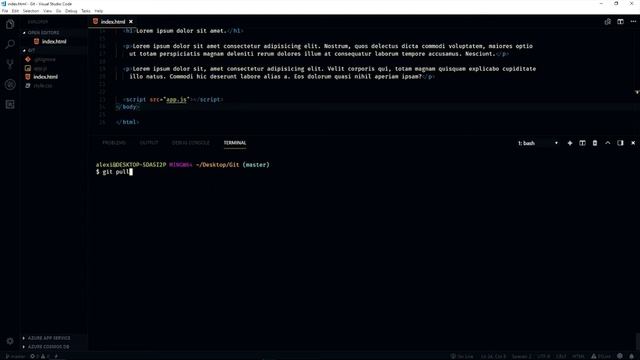Viewport: 640px width, 360px height.
Task: Open the Manage gear icon
Action: (10, 341)
